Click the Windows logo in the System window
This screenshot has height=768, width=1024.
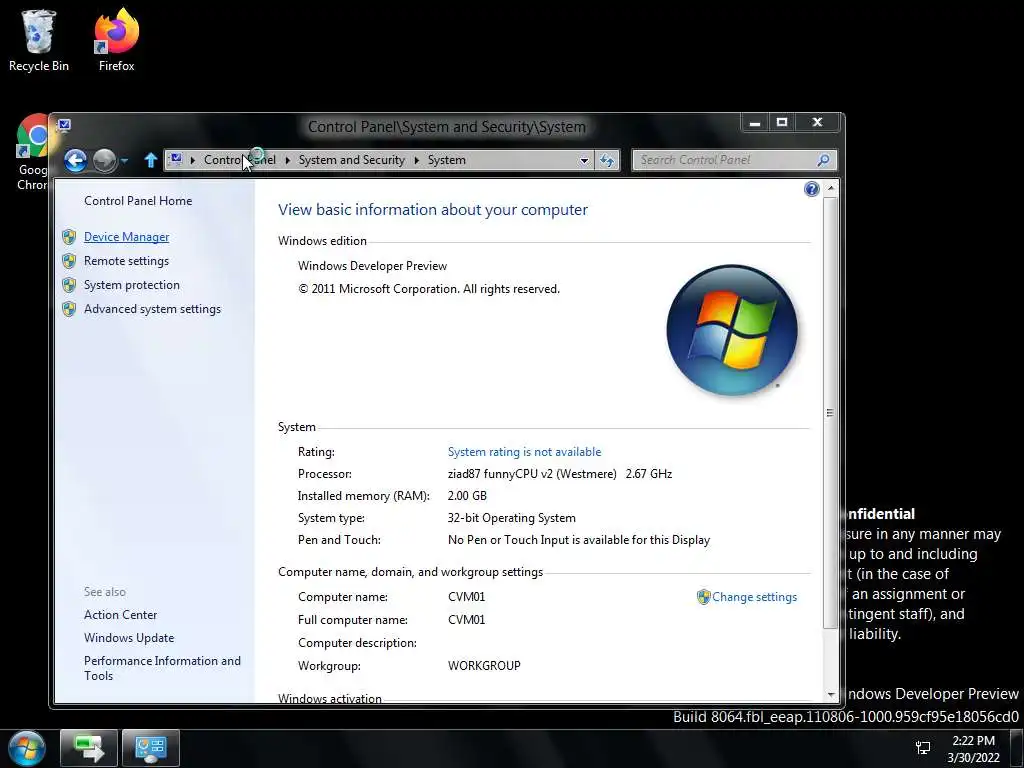tap(732, 330)
